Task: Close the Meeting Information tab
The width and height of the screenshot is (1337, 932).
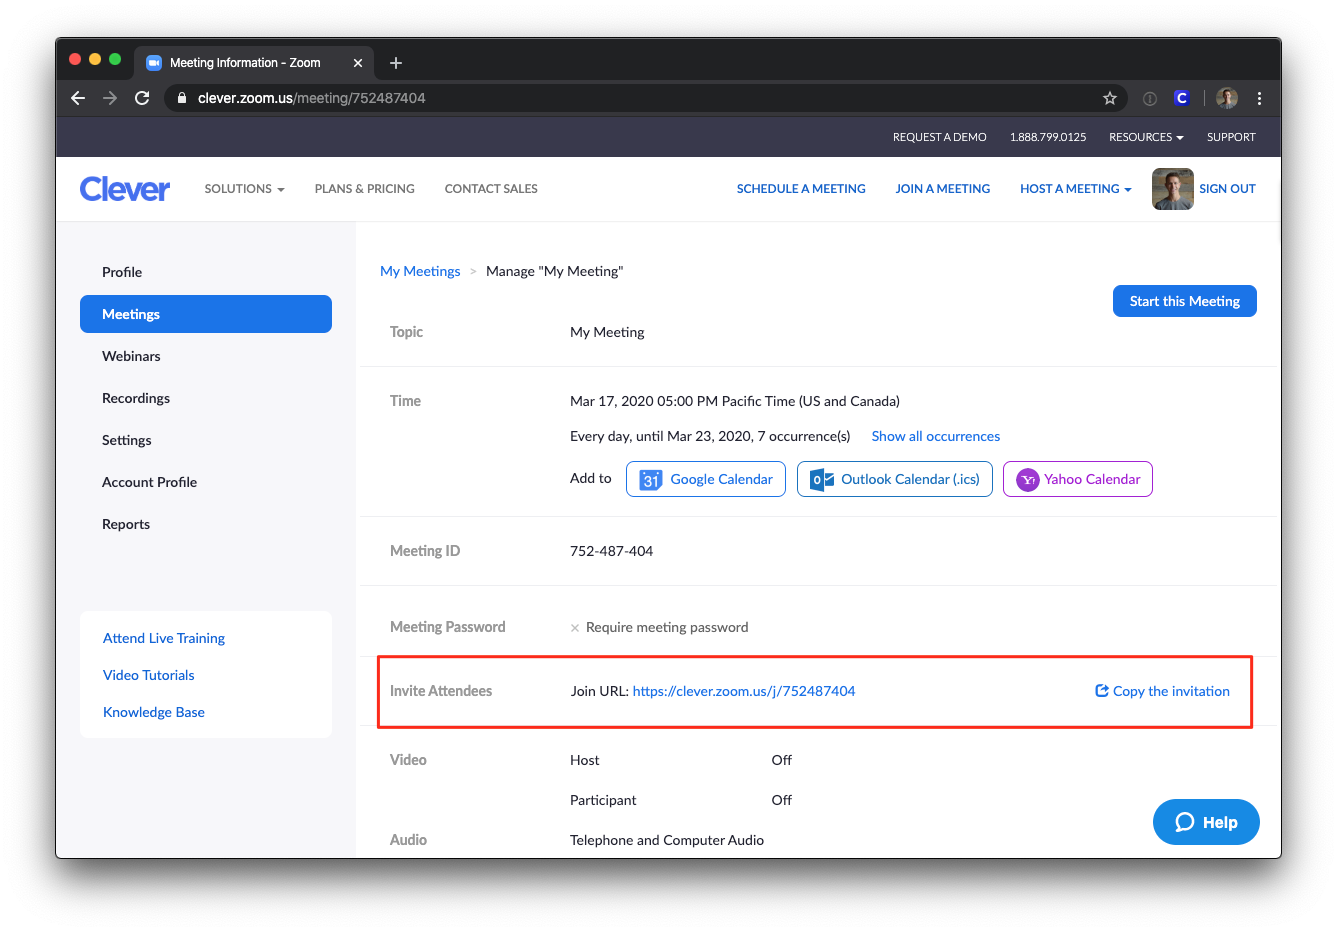Action: pyautogui.click(x=358, y=63)
